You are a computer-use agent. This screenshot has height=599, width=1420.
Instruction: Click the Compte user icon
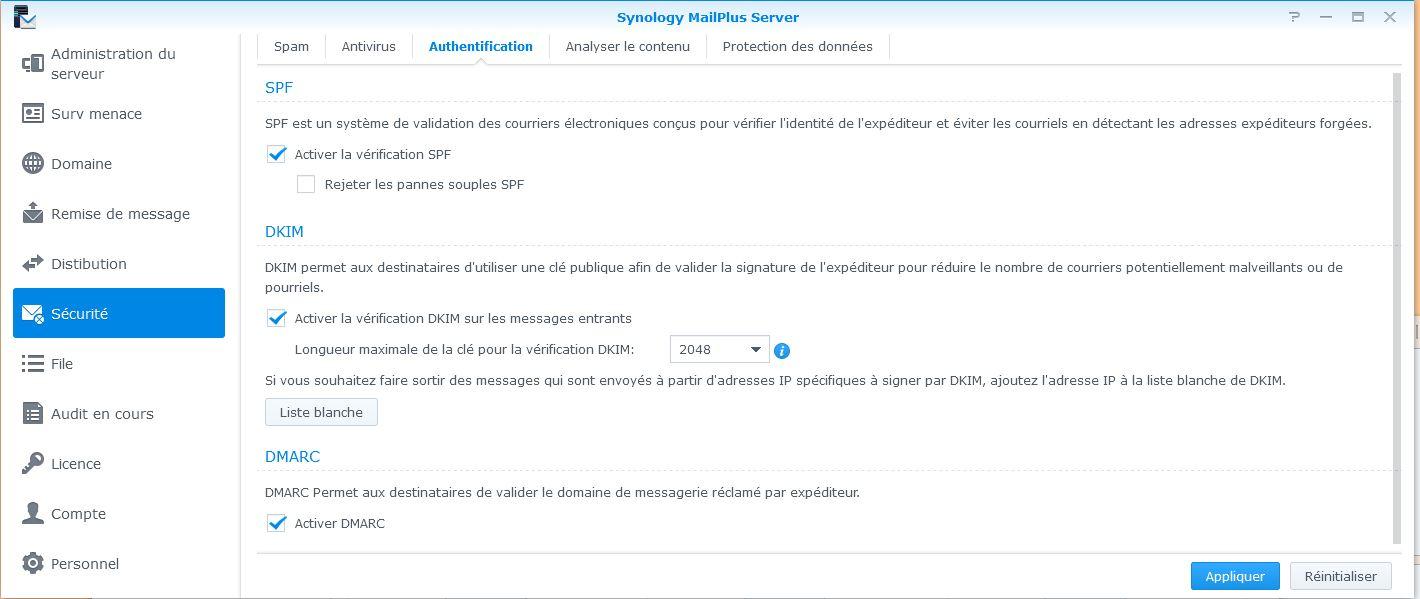point(33,513)
